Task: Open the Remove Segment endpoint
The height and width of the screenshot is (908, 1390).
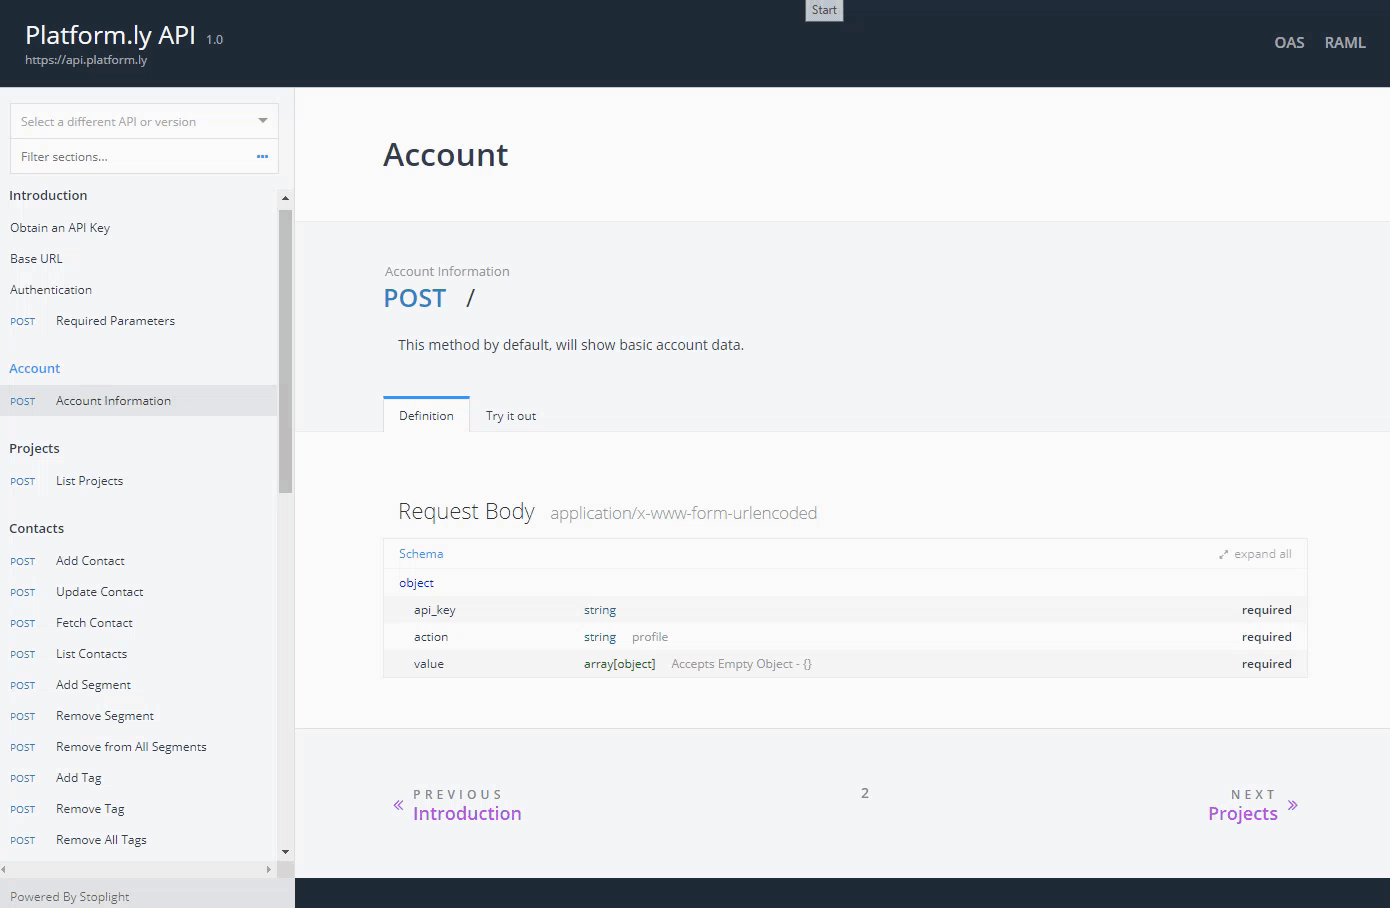Action: pyautogui.click(x=105, y=715)
